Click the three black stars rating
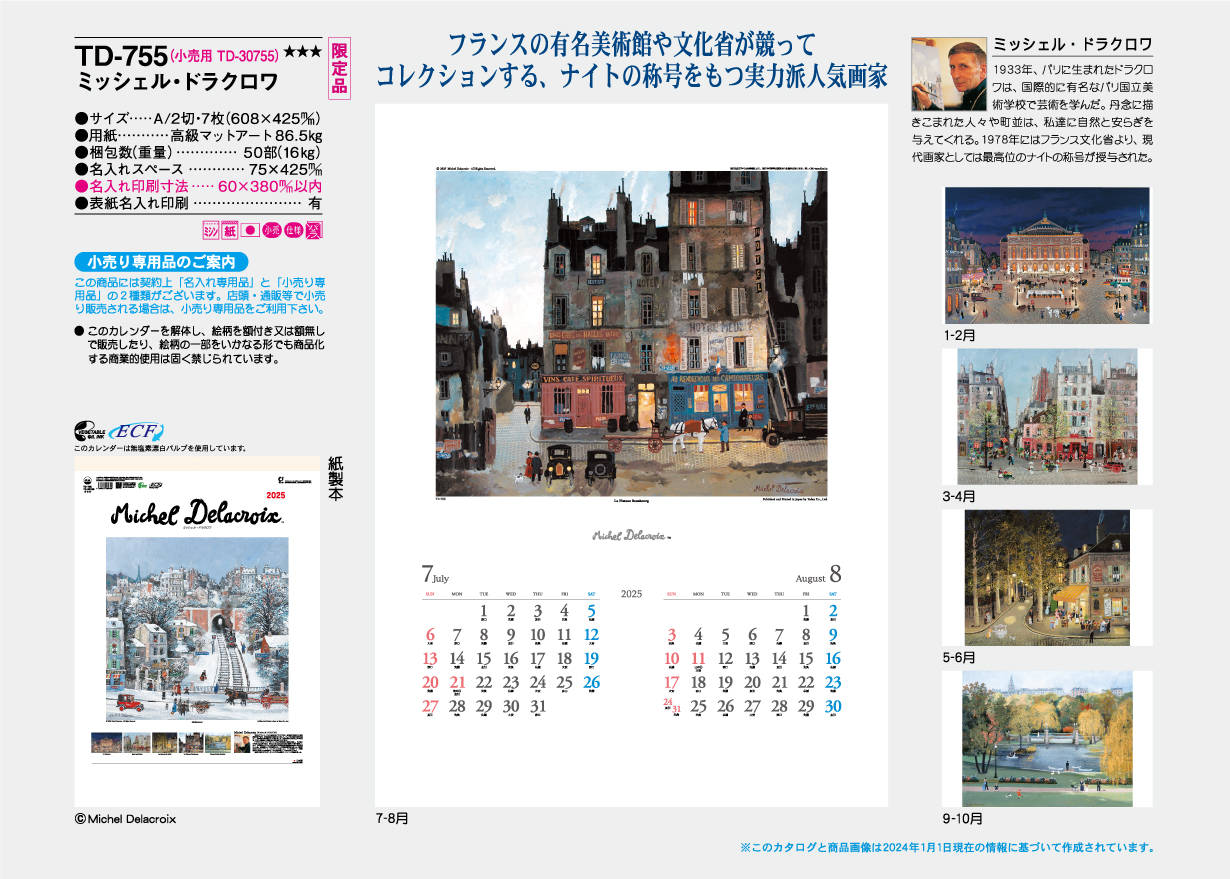 [302, 52]
